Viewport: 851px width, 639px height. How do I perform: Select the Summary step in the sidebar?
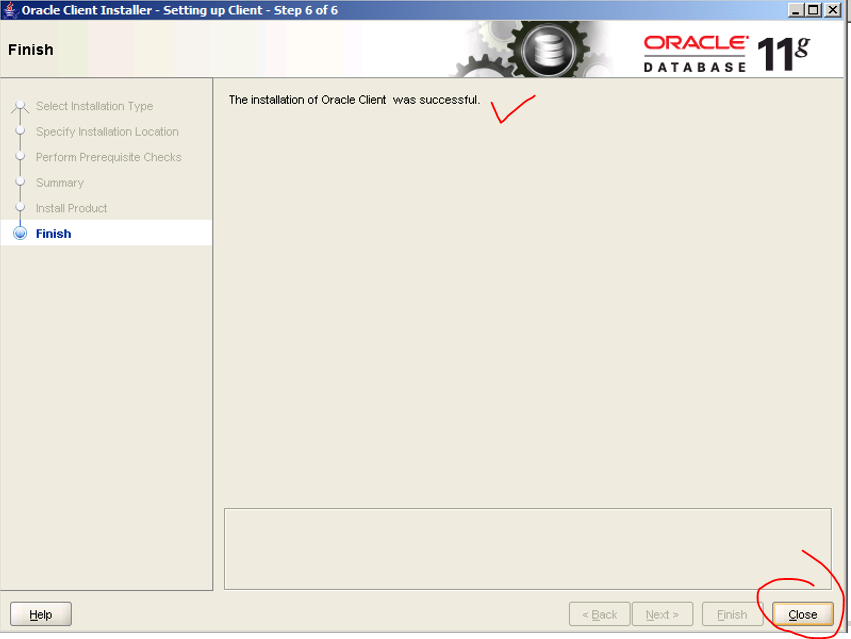pyautogui.click(x=60, y=183)
